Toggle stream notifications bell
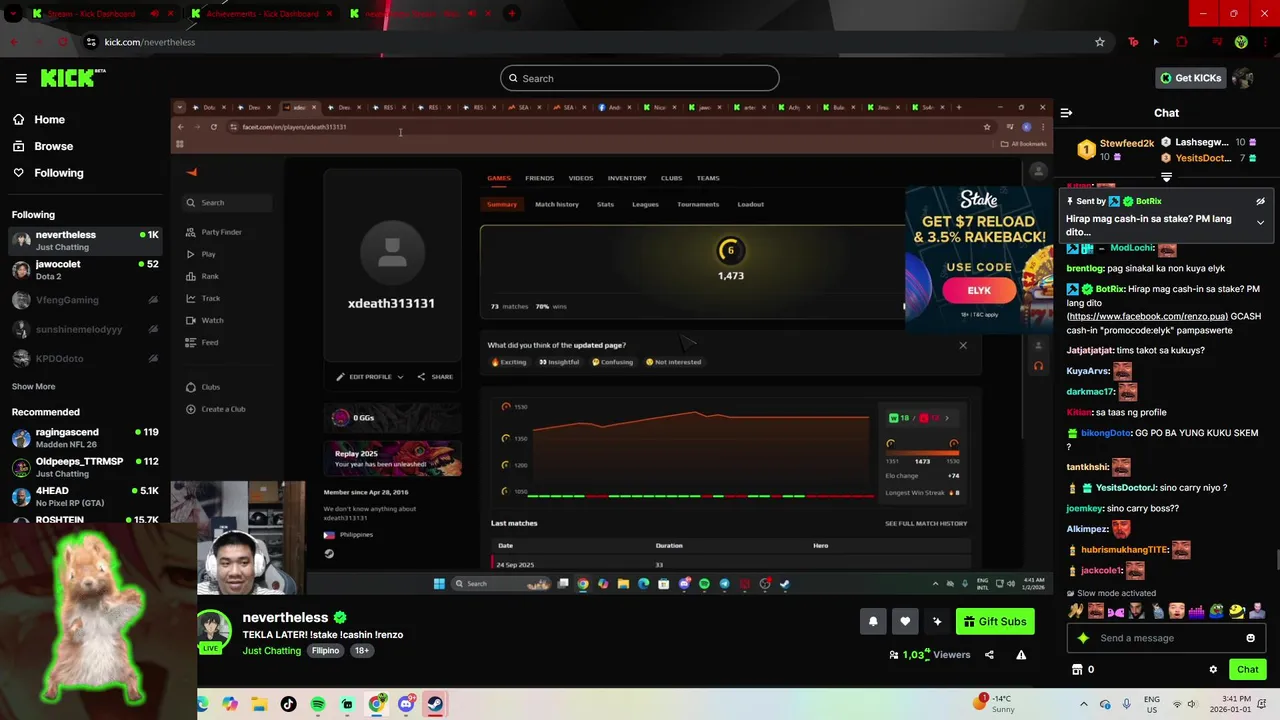1280x720 pixels. click(x=873, y=621)
